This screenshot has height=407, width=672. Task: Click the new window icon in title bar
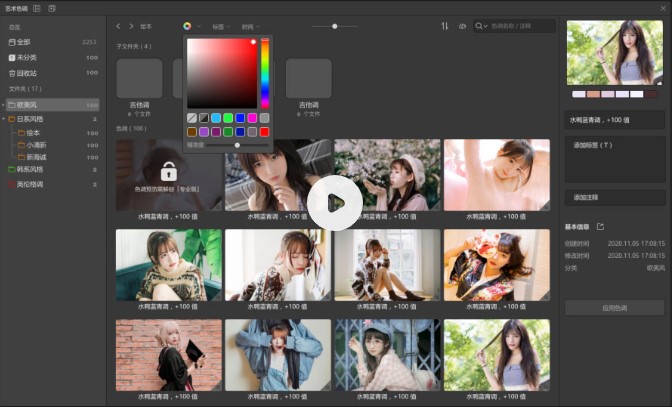pyautogui.click(x=51, y=8)
